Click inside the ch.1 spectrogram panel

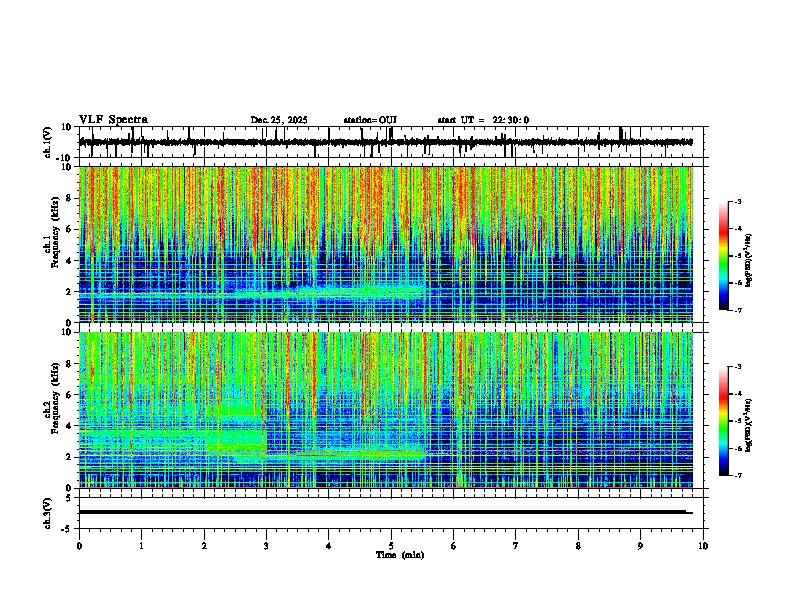pos(386,244)
